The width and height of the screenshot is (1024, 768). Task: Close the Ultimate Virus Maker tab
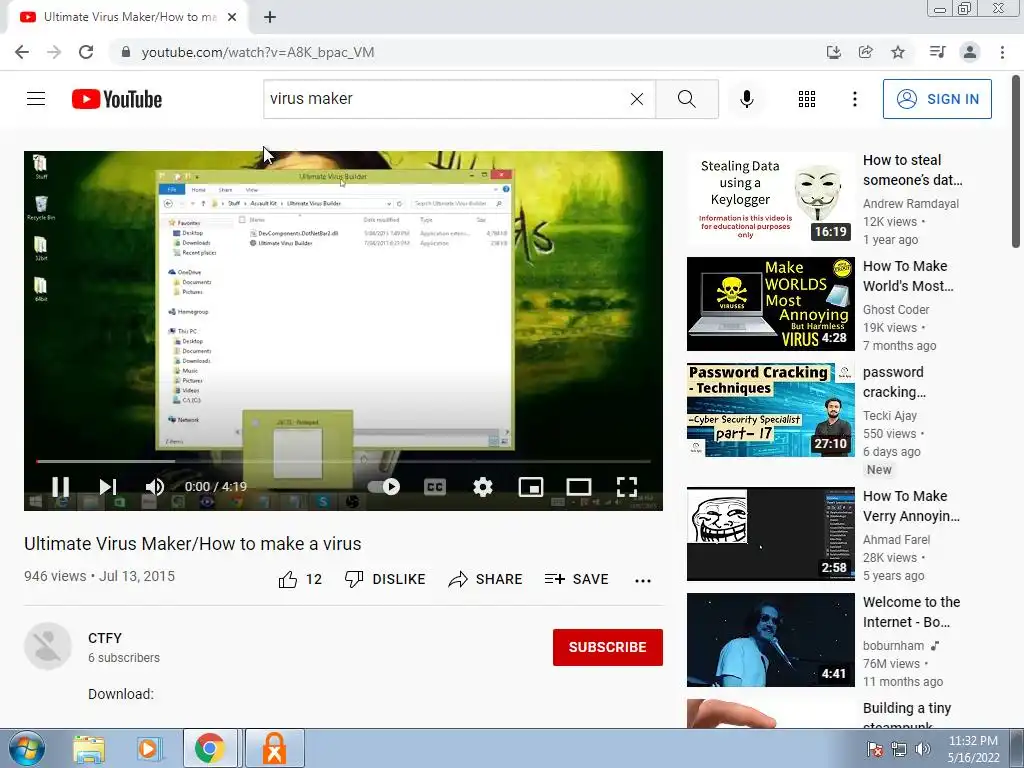pos(232,17)
